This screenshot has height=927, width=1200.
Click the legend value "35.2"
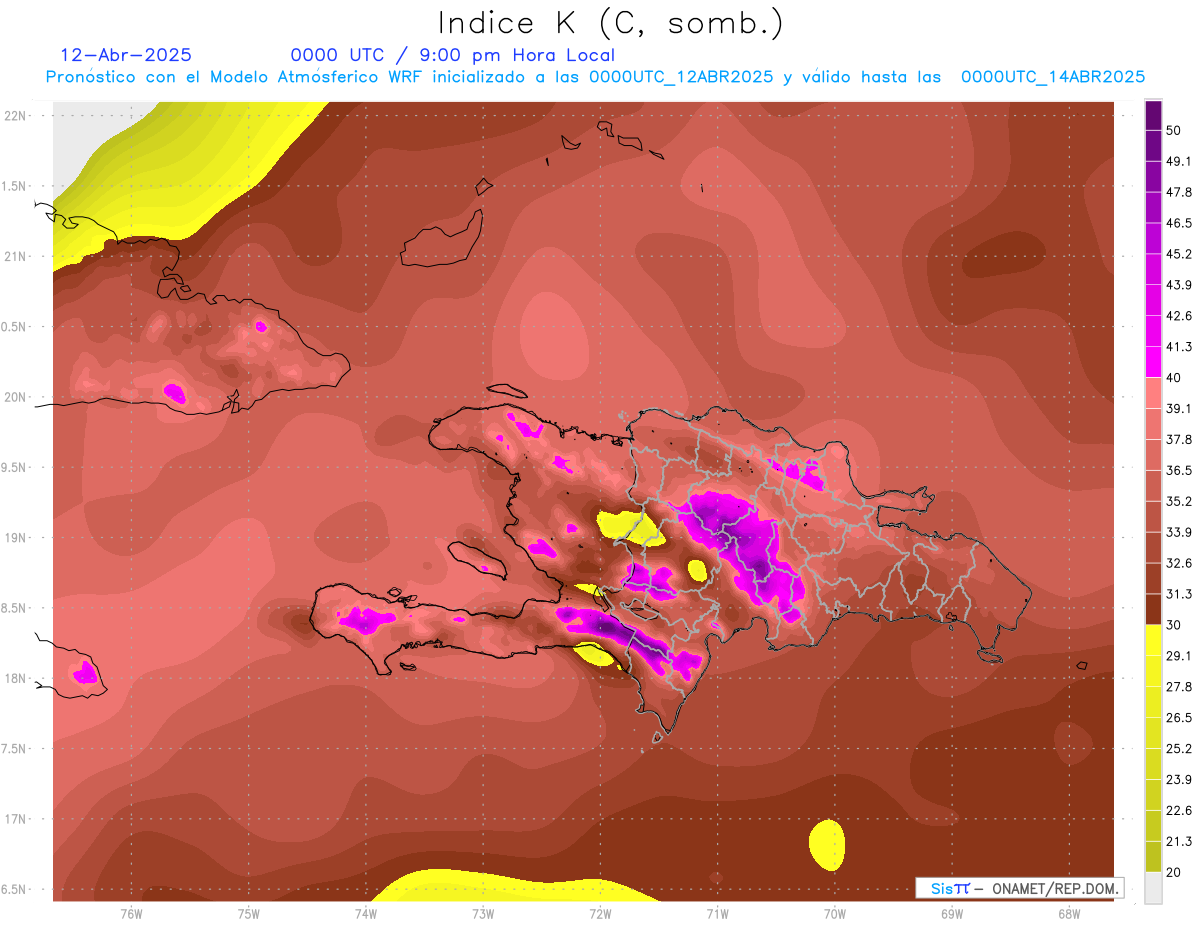(1179, 501)
